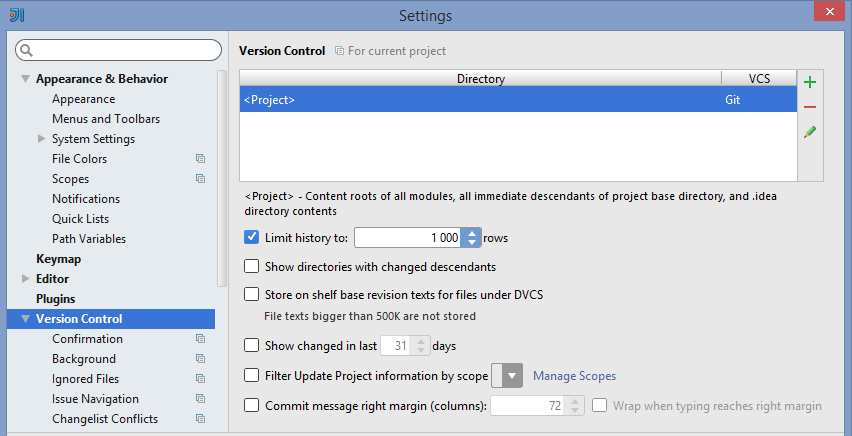
Task: Open the Update Project scope dropdown
Action: pos(507,376)
